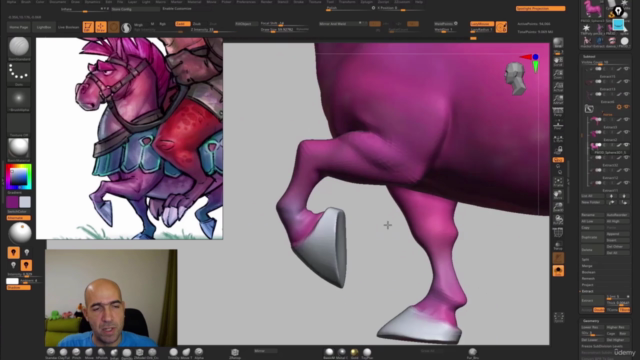Viewport: 640px width, 360px height.
Task: Open the Preferences menu
Action: (246, 2)
